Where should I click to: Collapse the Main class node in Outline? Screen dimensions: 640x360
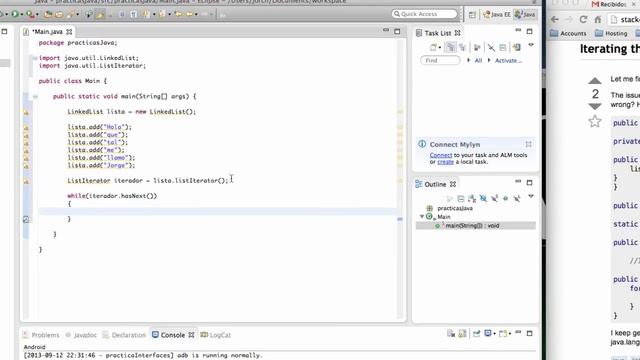[422, 217]
